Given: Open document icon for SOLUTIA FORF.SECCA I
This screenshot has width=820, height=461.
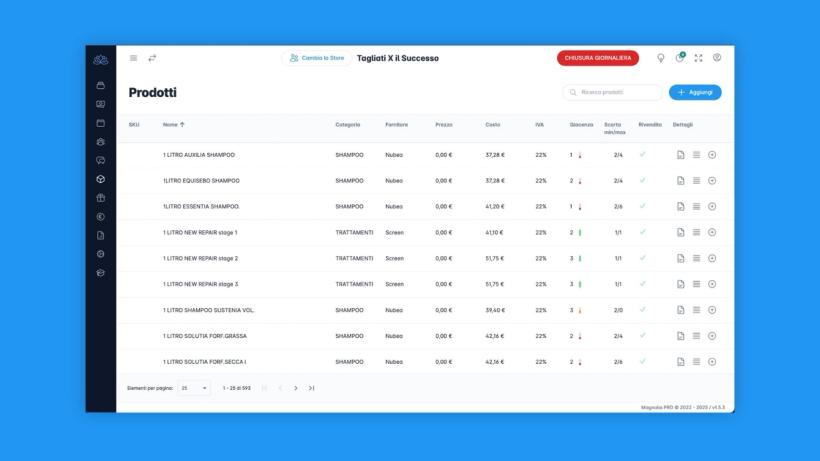Looking at the screenshot, I should pyautogui.click(x=680, y=362).
